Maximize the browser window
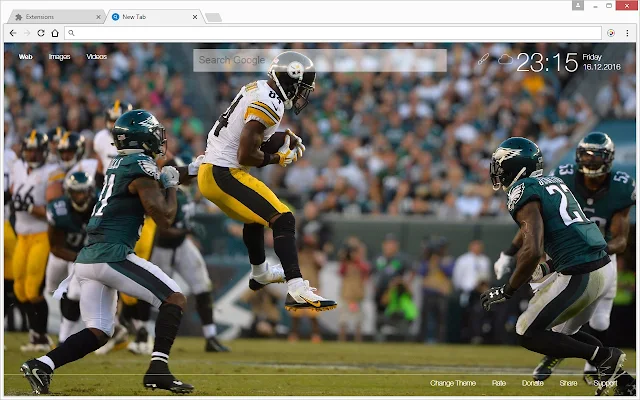Image resolution: width=640 pixels, height=400 pixels. [609, 6]
